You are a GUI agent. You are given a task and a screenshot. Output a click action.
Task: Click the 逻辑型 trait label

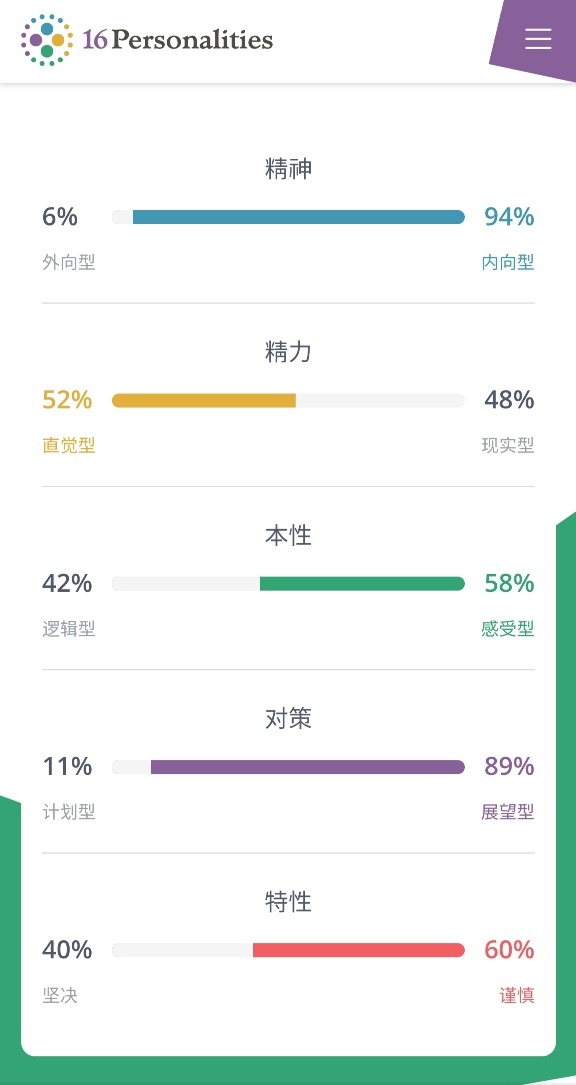click(x=69, y=629)
